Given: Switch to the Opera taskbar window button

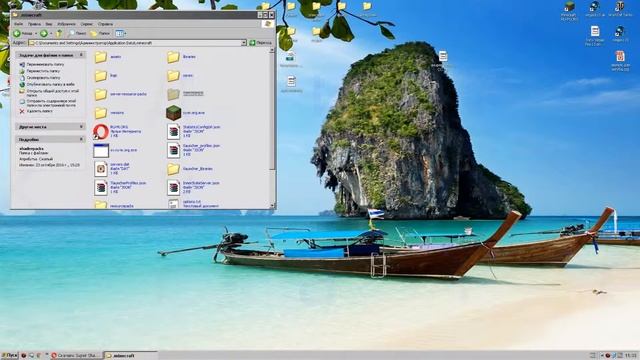Looking at the screenshot, I should (76, 356).
